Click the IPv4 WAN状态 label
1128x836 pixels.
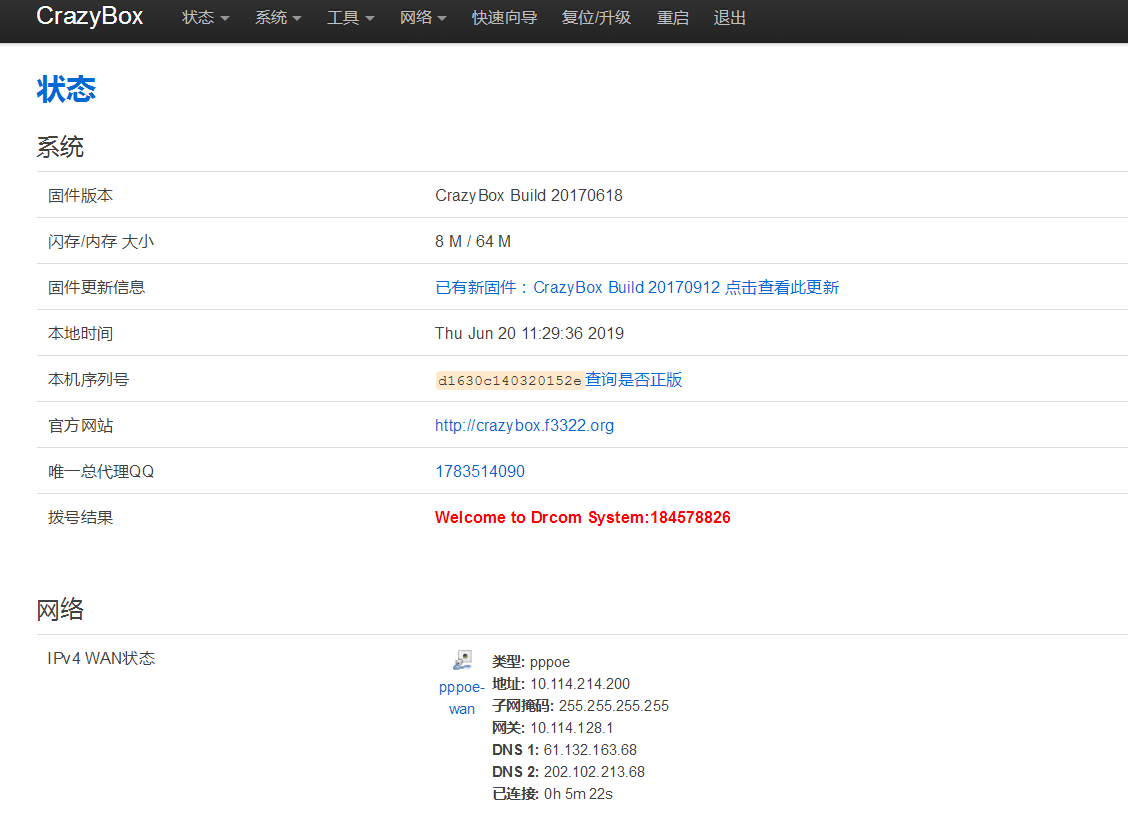[101, 658]
